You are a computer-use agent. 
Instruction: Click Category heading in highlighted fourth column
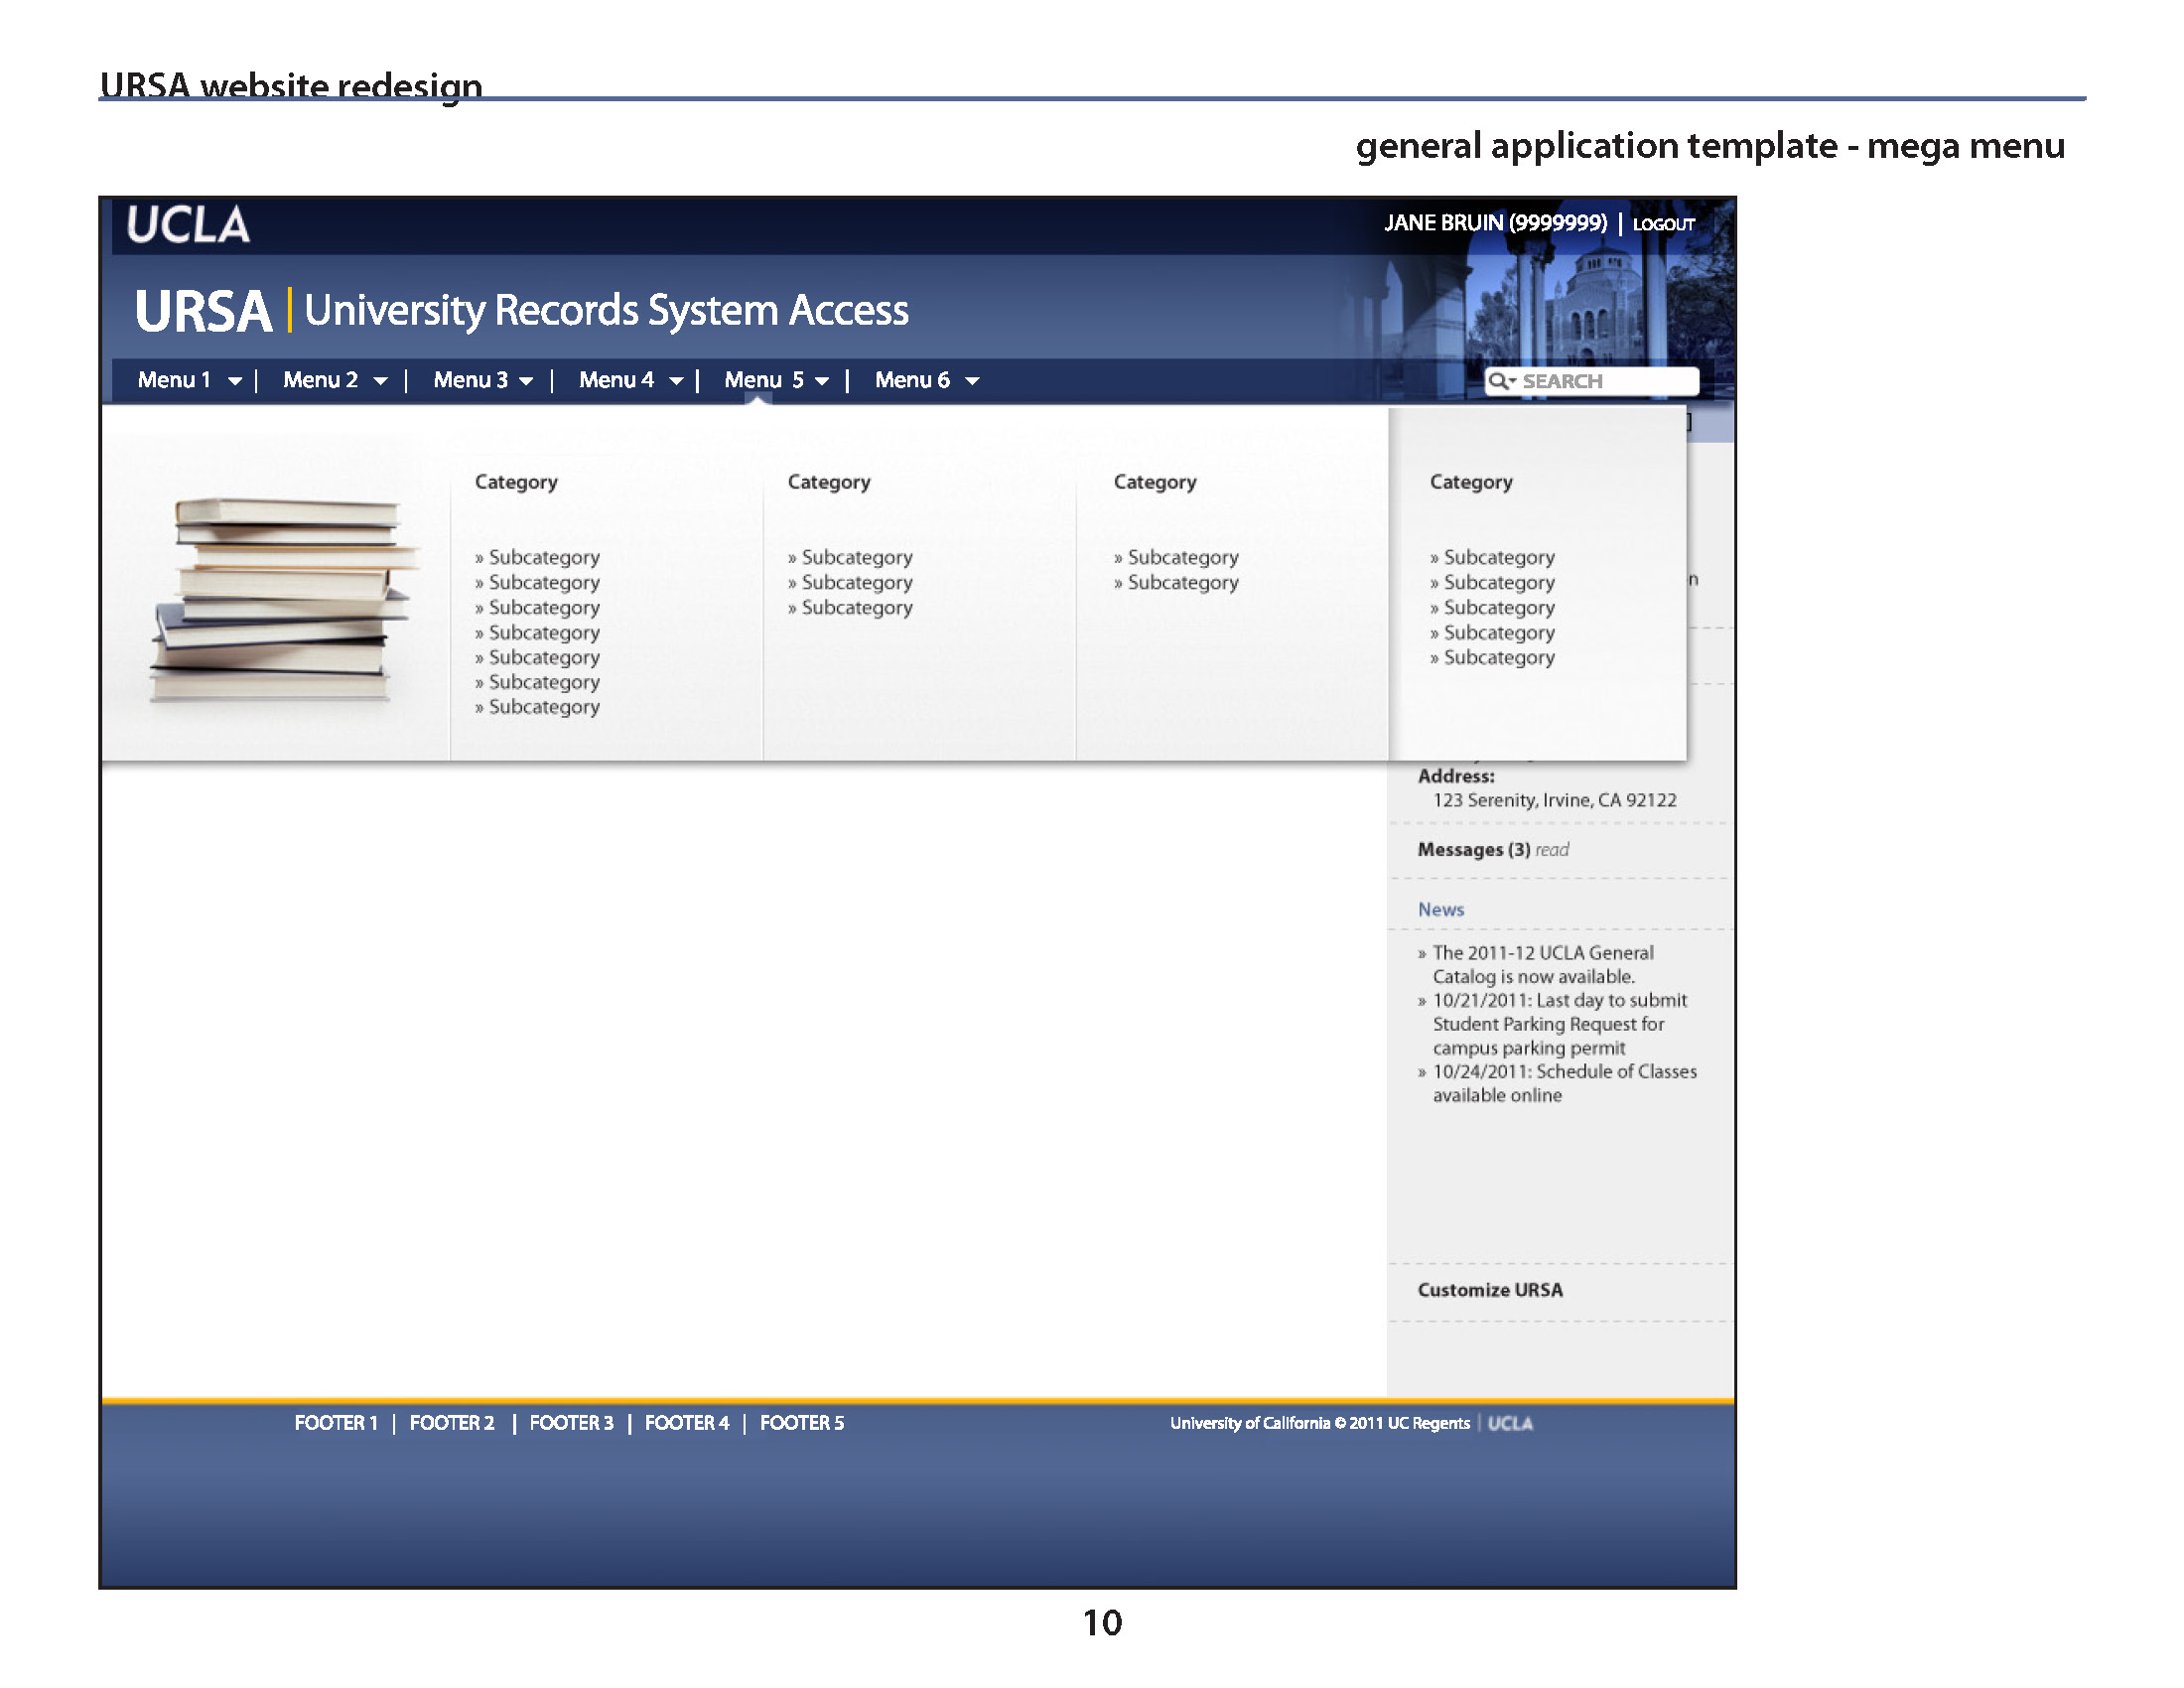click(1471, 482)
